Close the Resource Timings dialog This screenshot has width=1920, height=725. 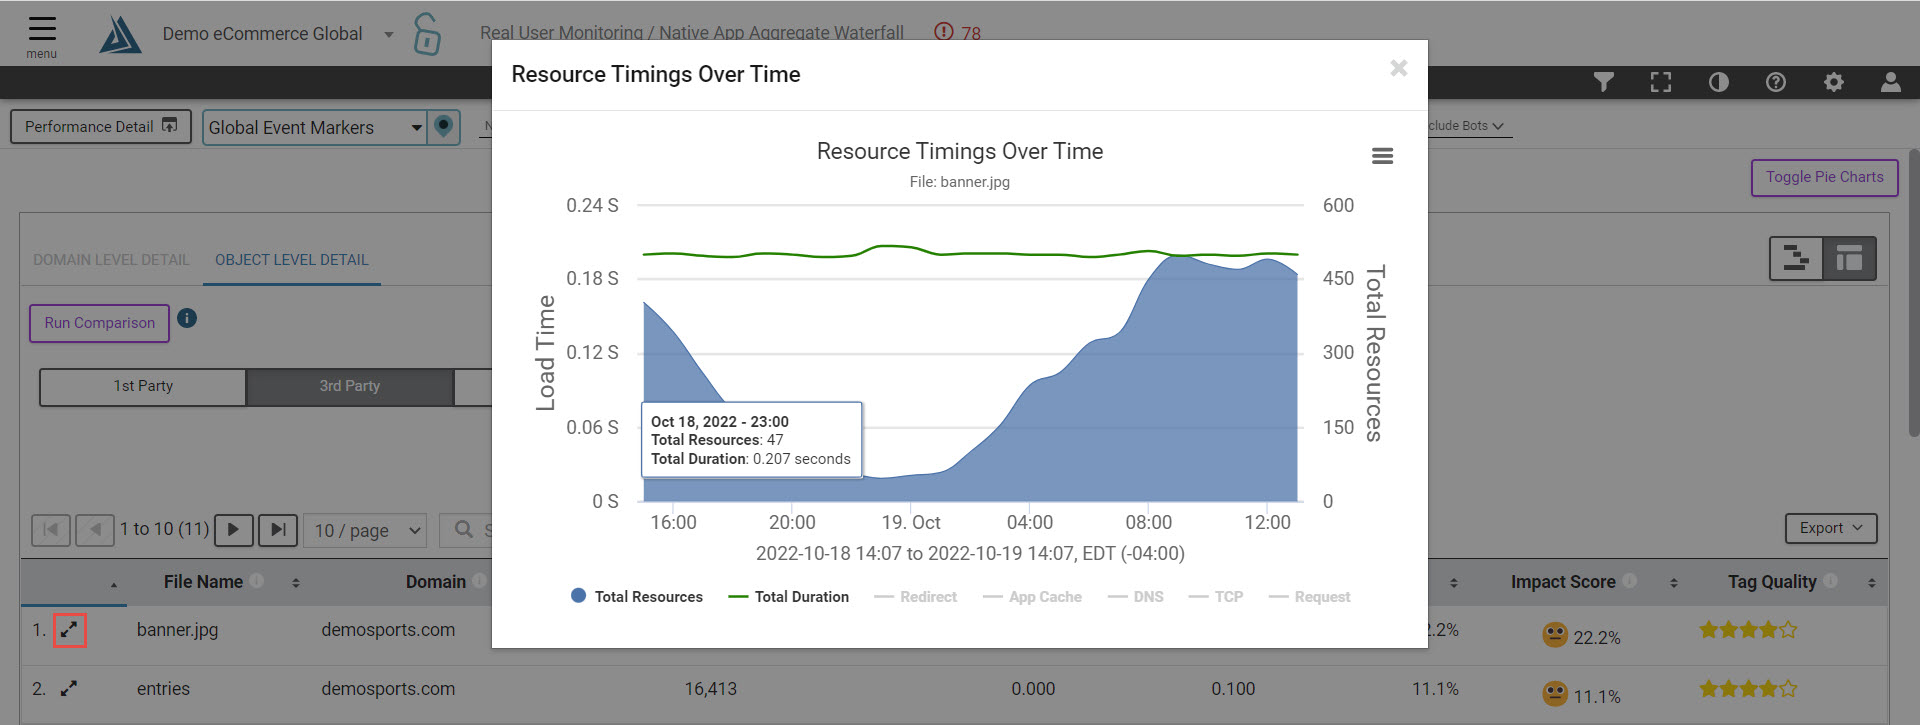[x=1398, y=68]
